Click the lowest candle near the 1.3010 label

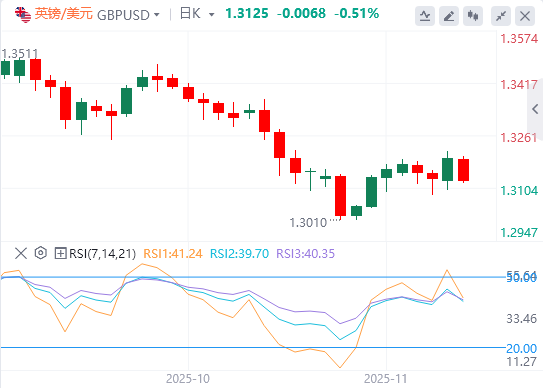(340, 196)
